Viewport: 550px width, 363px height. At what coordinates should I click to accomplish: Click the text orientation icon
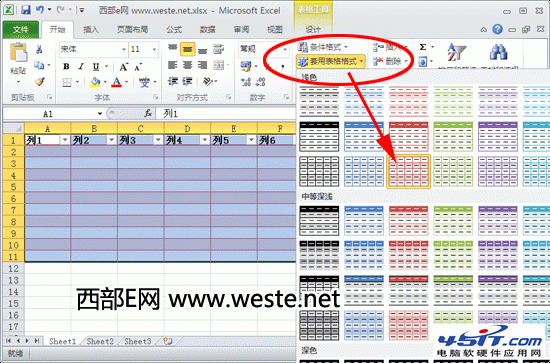(208, 82)
